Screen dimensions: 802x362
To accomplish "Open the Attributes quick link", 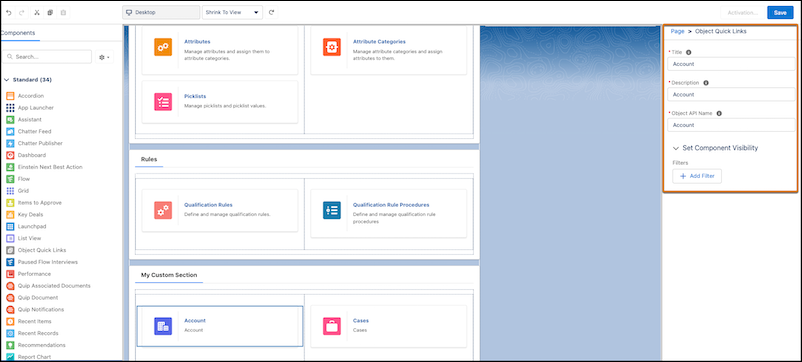I will click(x=197, y=41).
